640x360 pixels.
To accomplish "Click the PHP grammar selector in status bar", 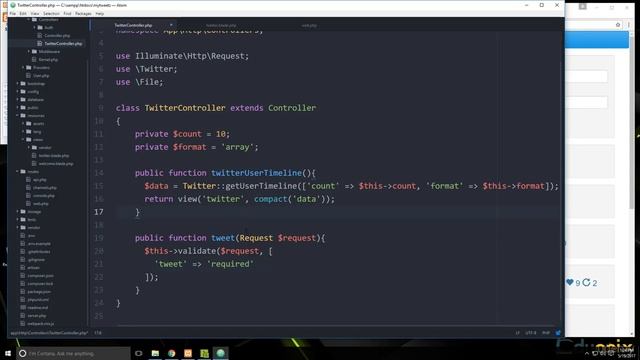I will click(545, 333).
